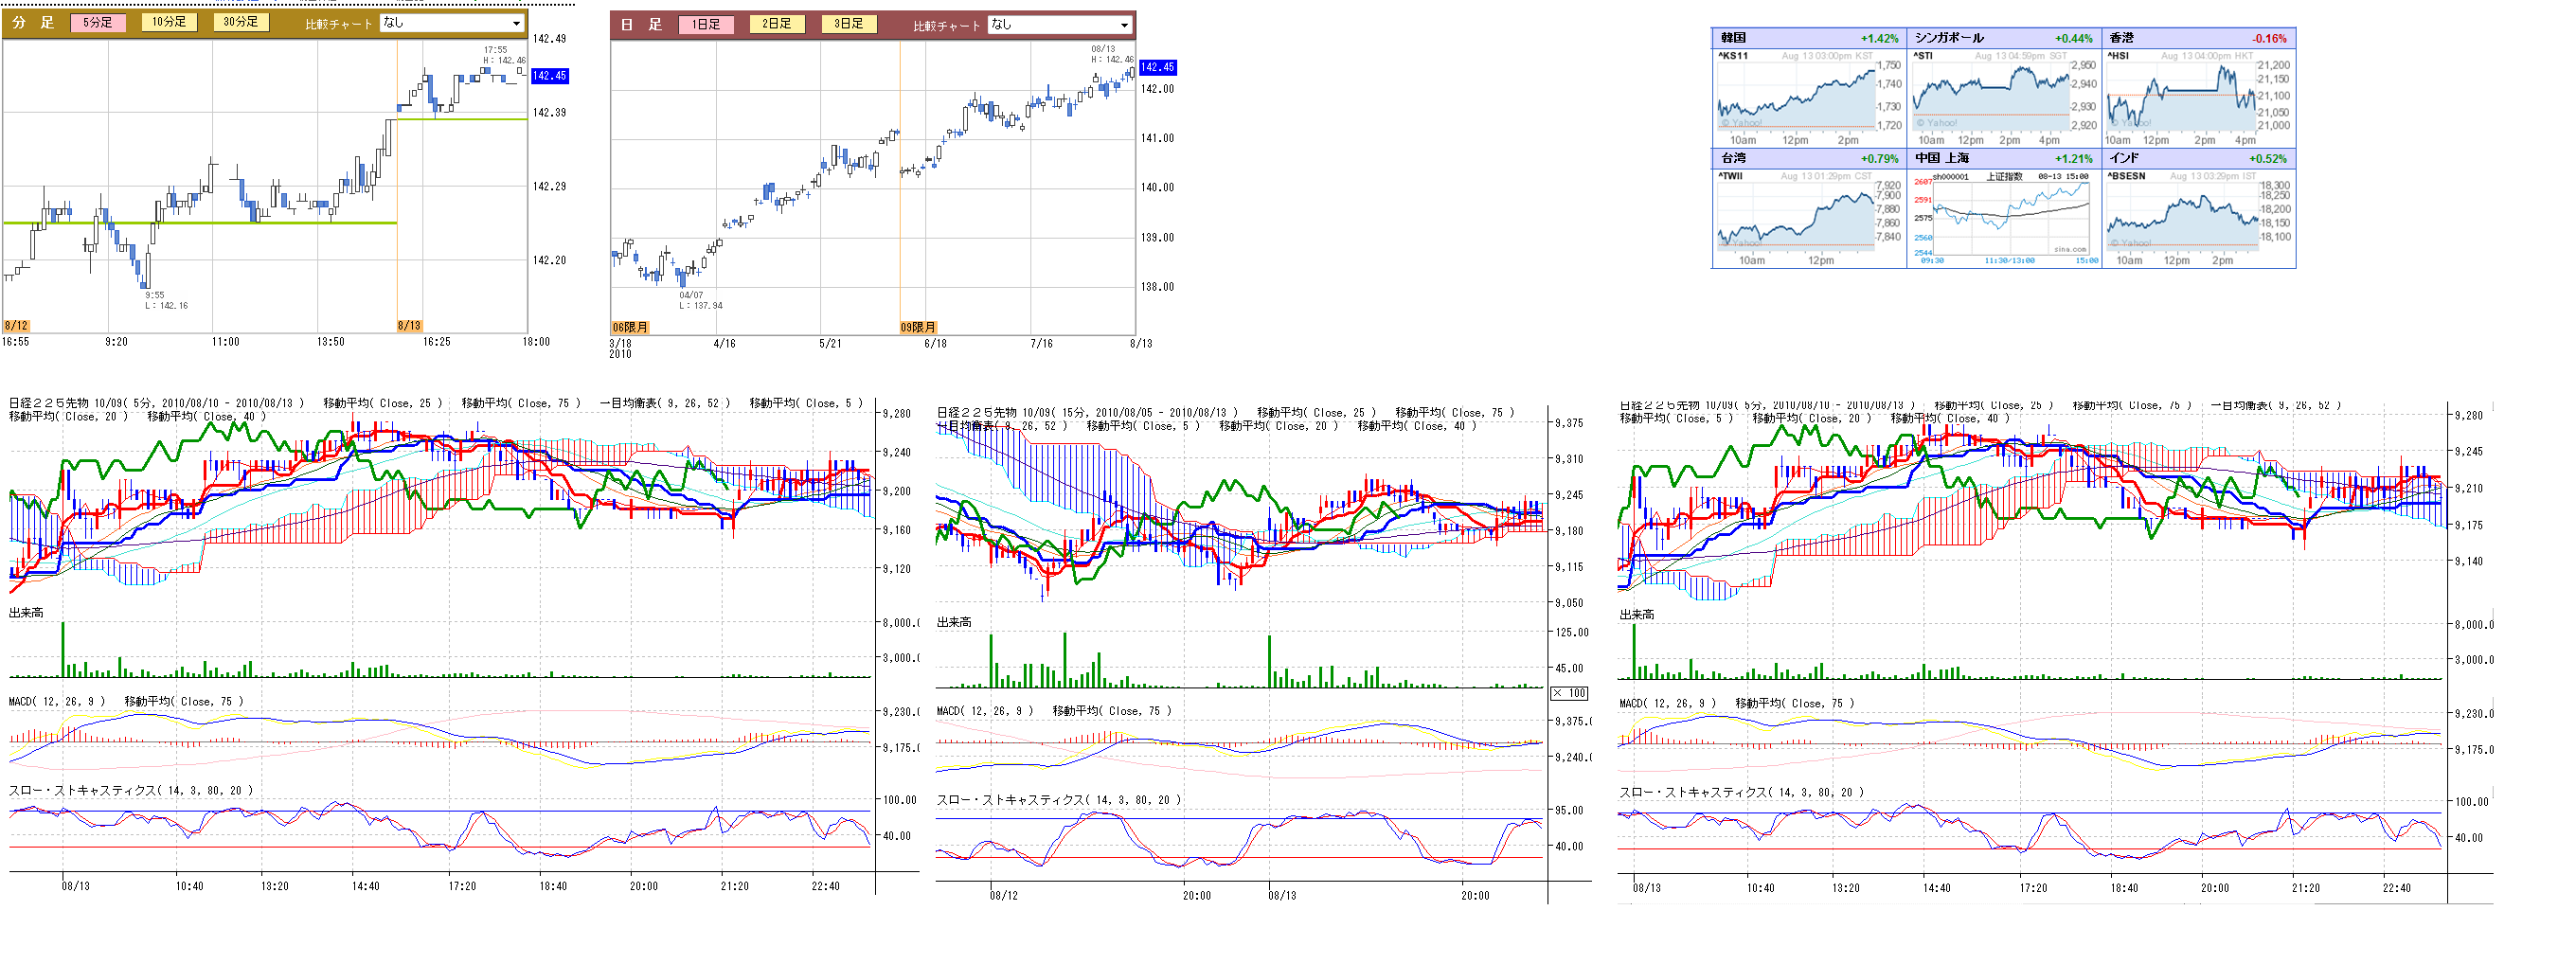The width and height of the screenshot is (2576, 964).
Task: Open the 台湾 TWII index chart
Action: (x=1796, y=216)
